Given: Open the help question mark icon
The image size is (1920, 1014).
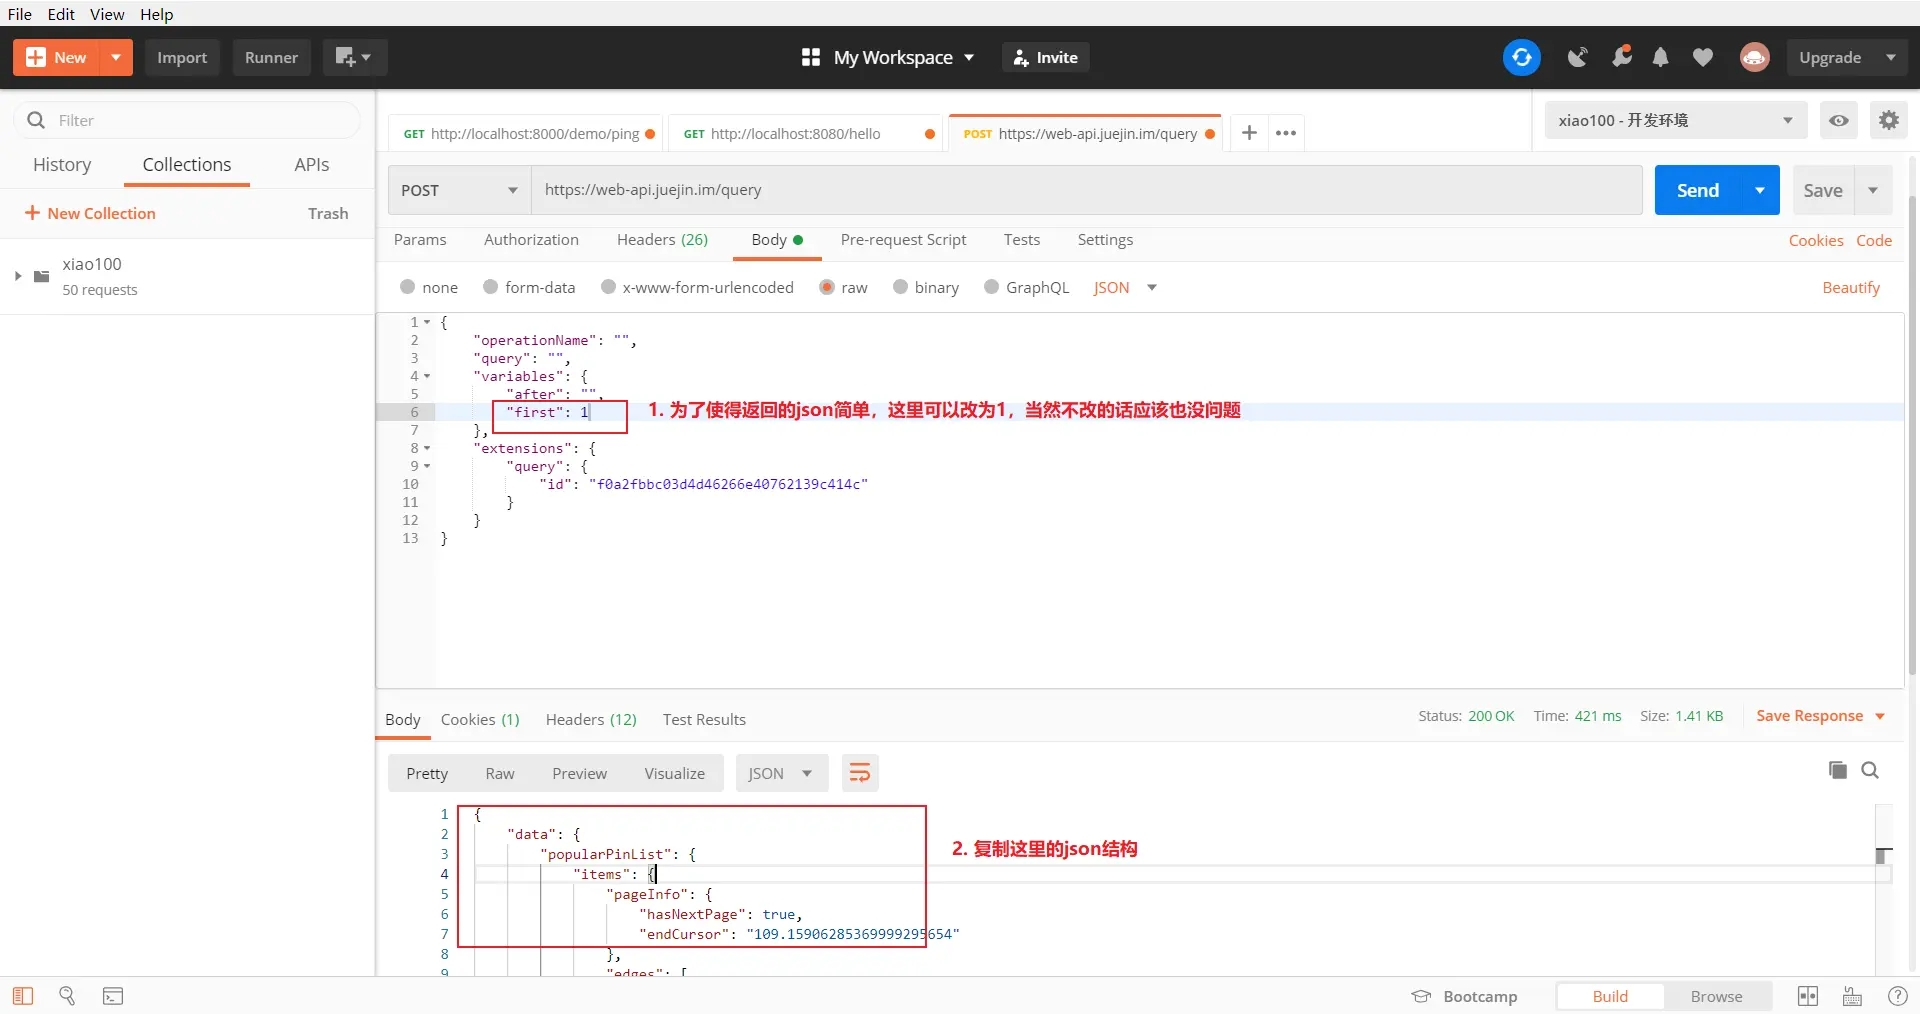Looking at the screenshot, I should 1897,996.
